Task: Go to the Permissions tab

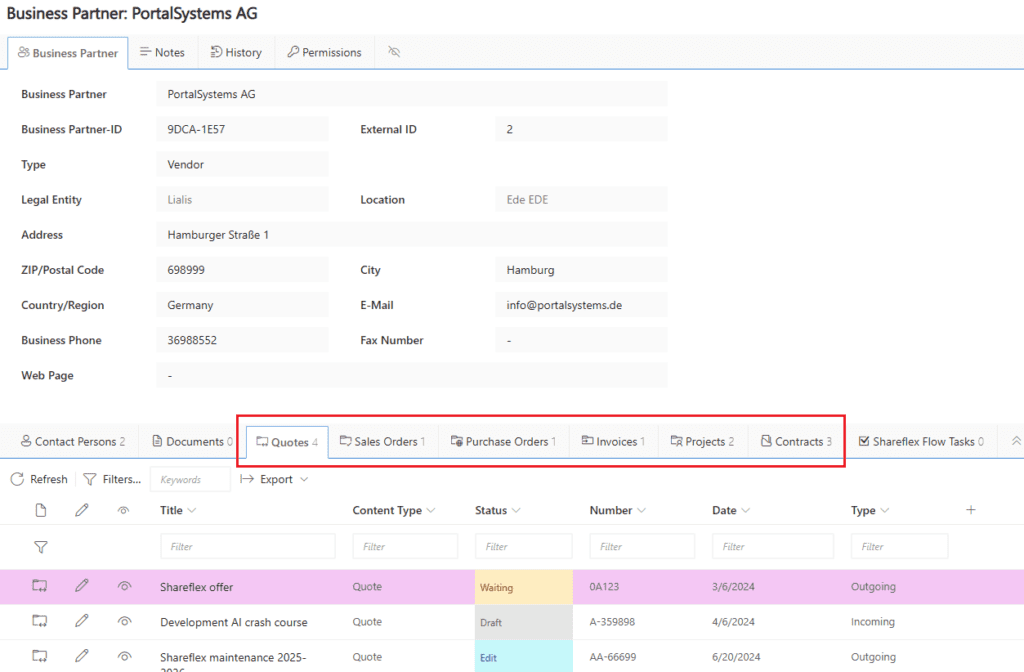Action: pyautogui.click(x=325, y=52)
